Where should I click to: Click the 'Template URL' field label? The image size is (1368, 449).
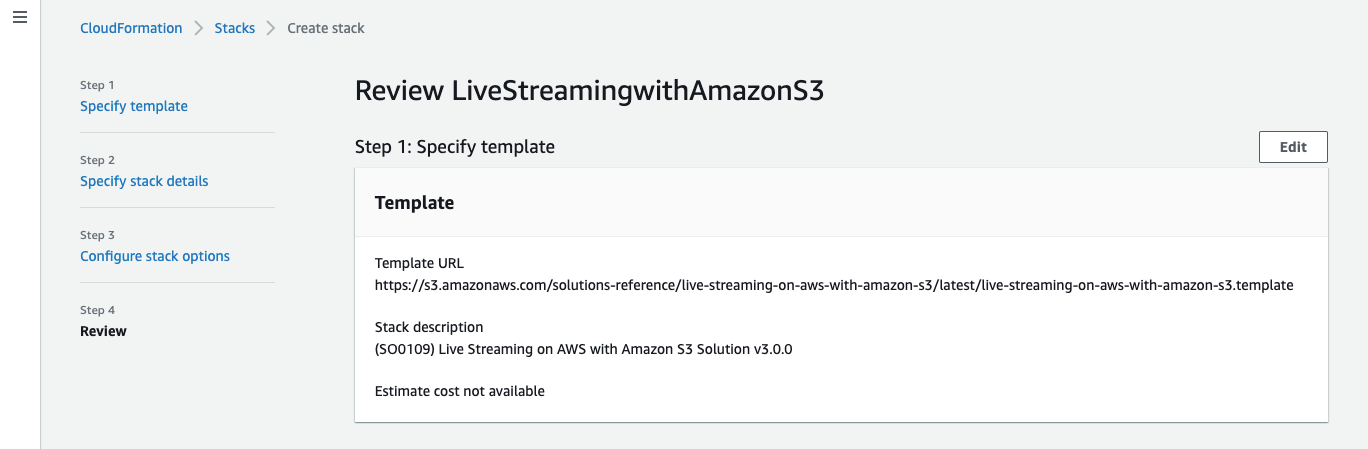419,263
